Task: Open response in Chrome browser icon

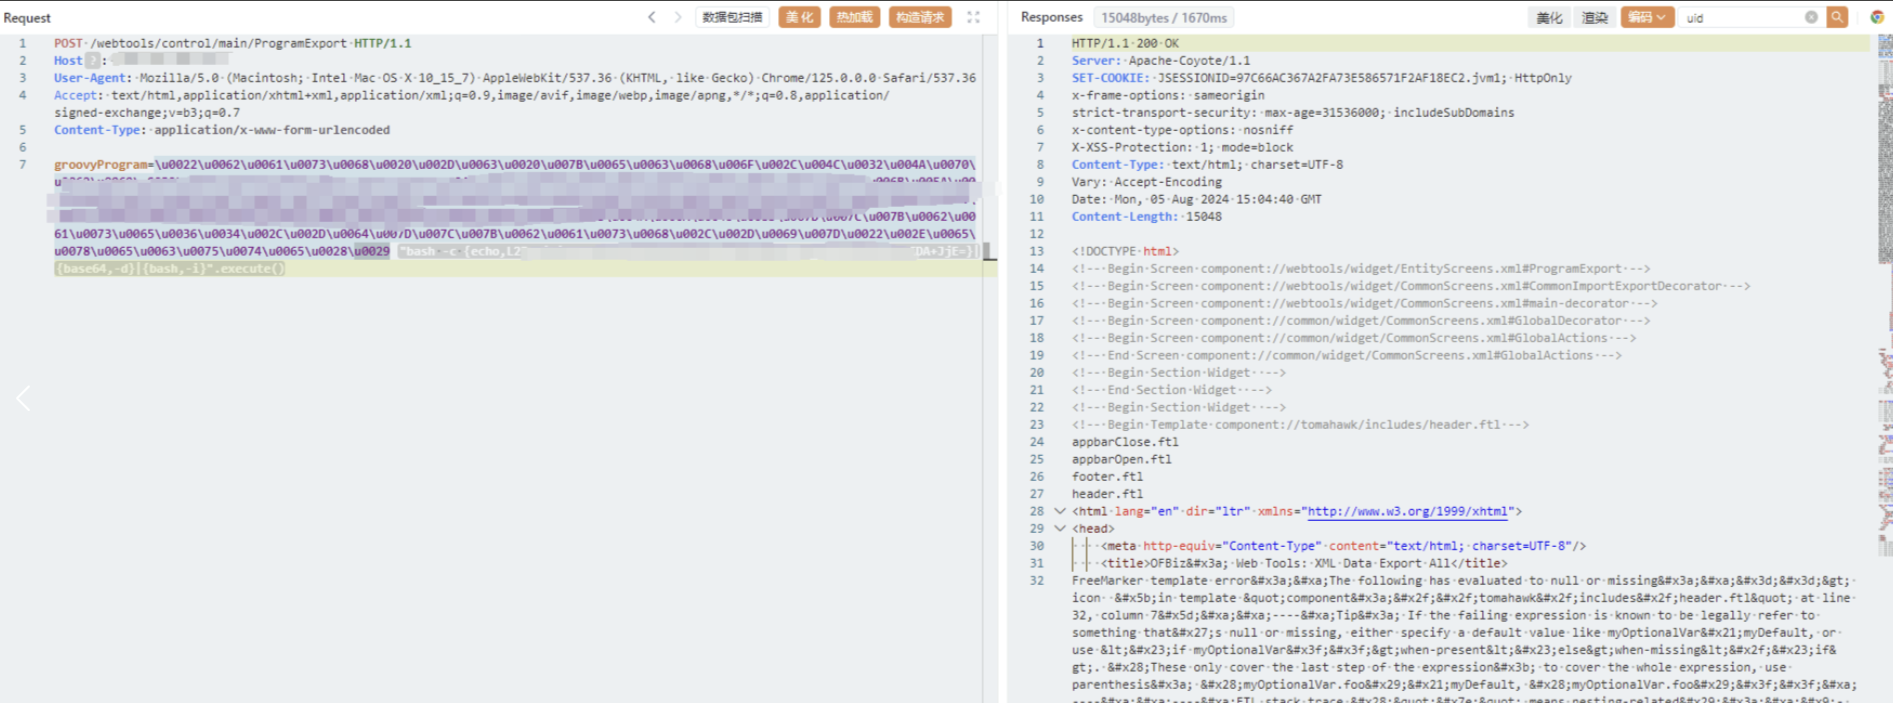Action: (1877, 17)
